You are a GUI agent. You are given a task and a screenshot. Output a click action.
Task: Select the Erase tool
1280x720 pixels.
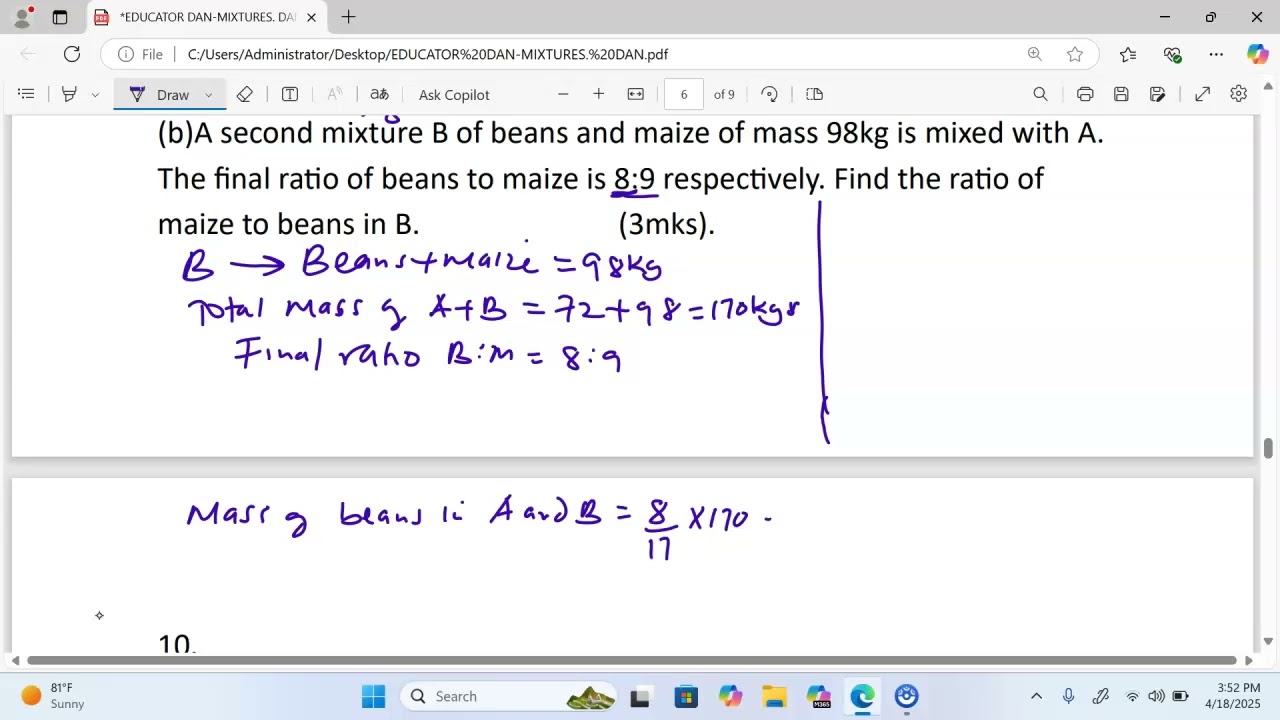245,94
